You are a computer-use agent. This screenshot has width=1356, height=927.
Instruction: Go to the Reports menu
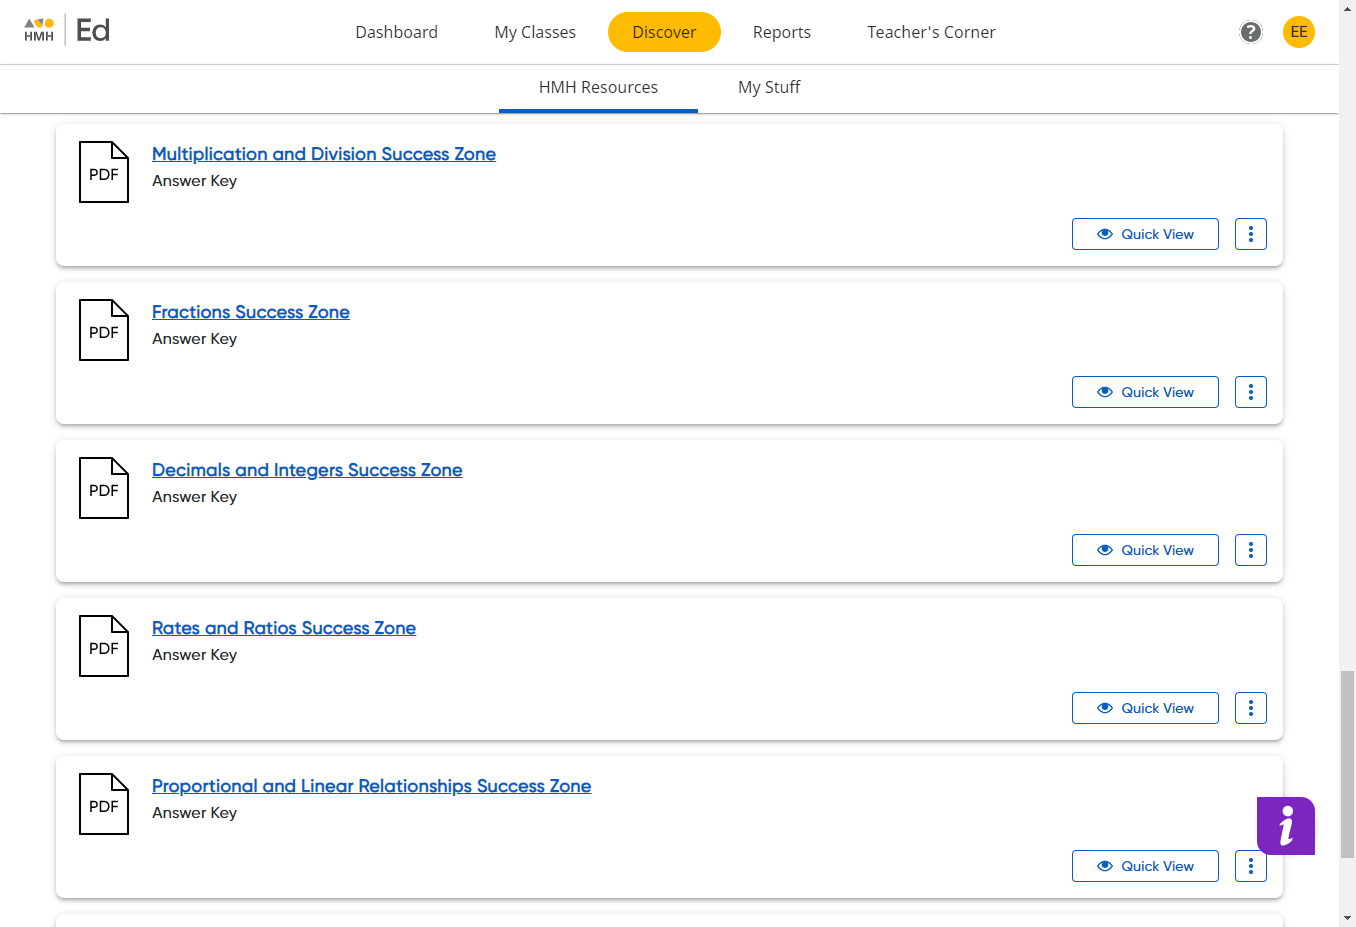(x=781, y=32)
